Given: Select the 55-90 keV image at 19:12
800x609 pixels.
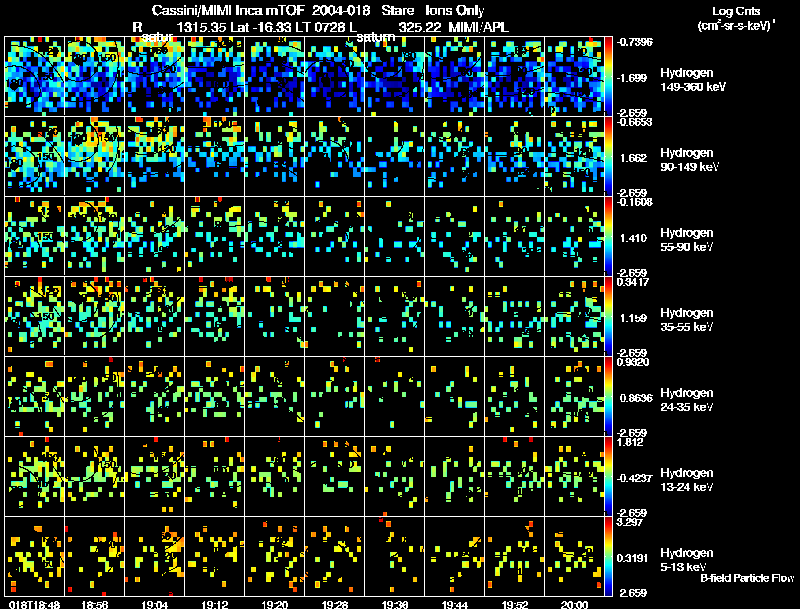Looking at the screenshot, I should (214, 236).
